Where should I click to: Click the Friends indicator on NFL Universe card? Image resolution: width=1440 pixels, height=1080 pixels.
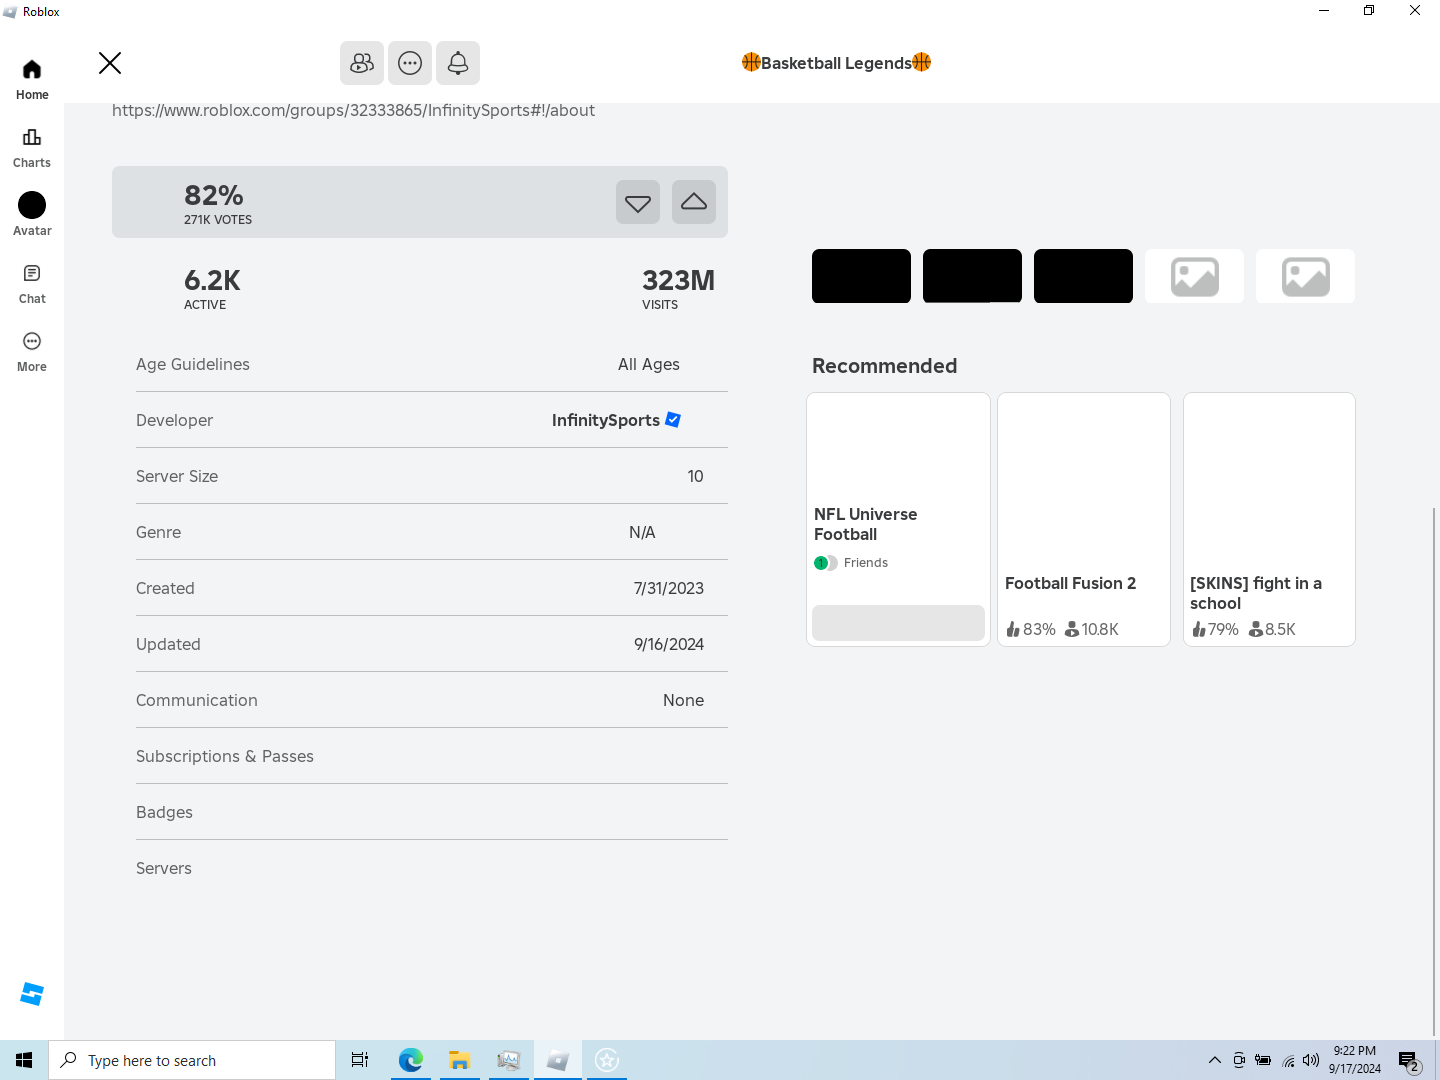[x=851, y=563]
